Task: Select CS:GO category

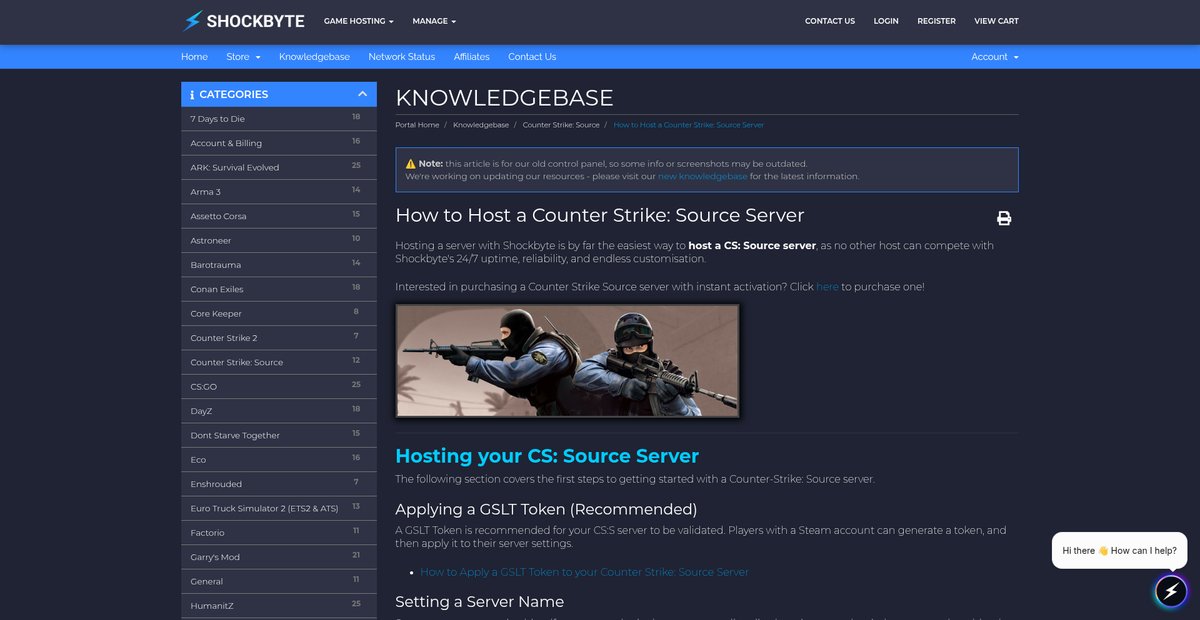Action: [x=279, y=386]
